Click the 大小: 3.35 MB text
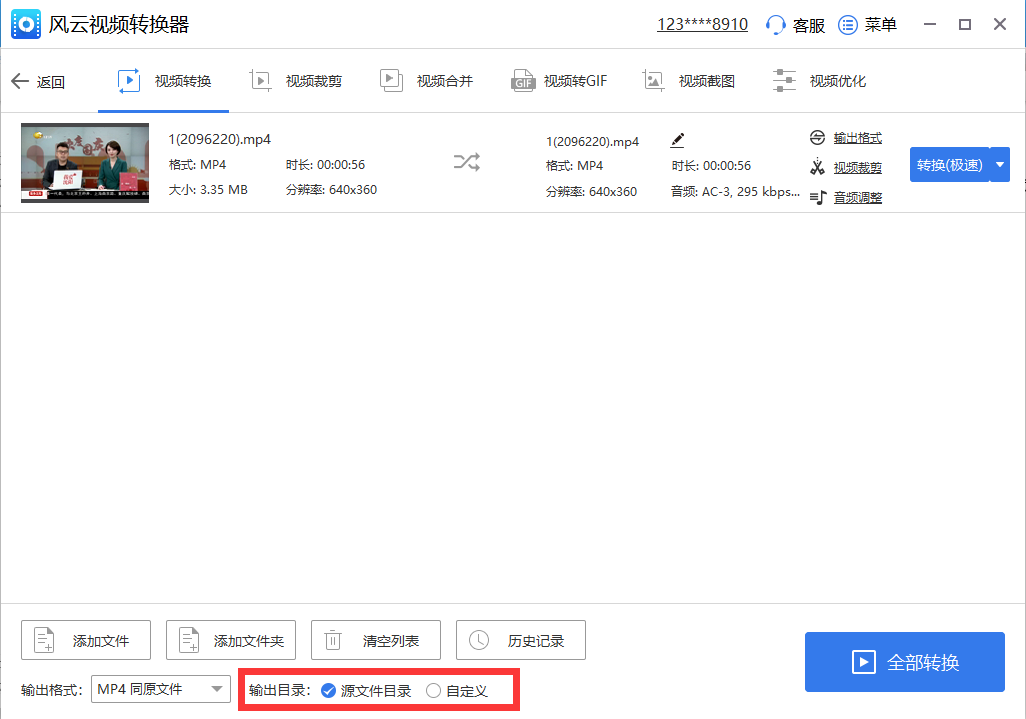Screen dimensions: 1026x719 tap(208, 190)
